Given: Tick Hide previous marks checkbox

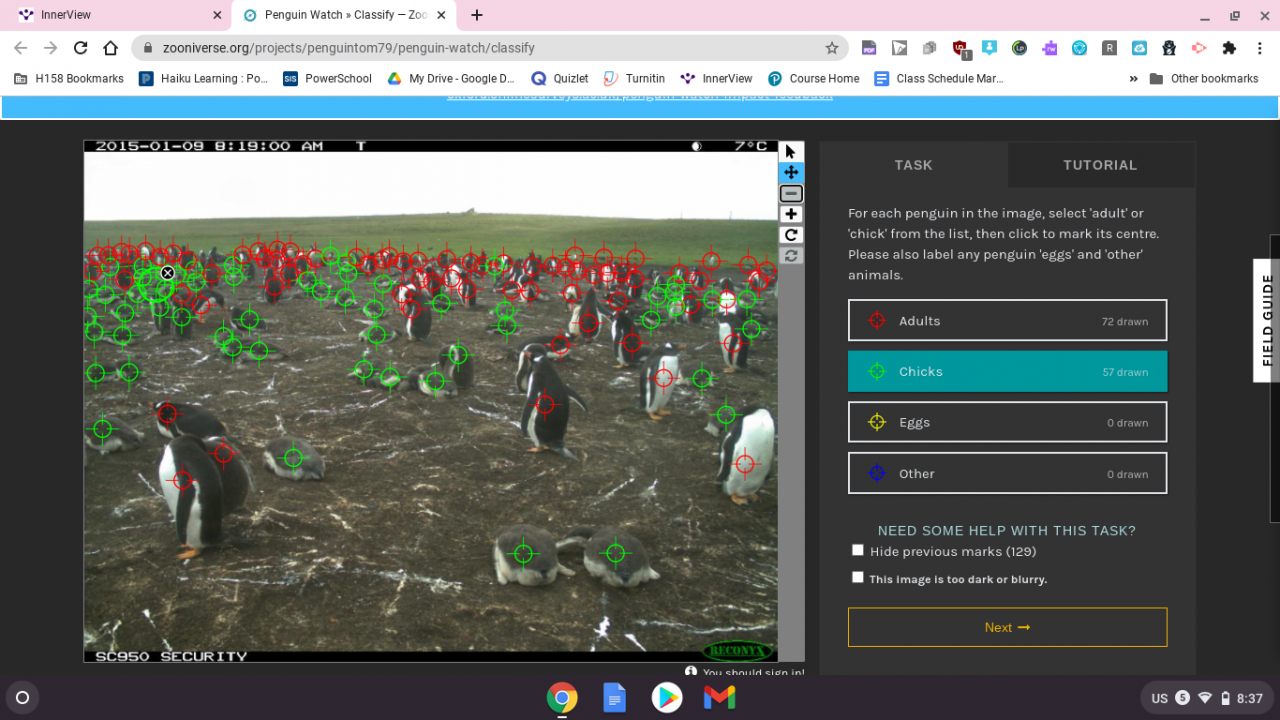Looking at the screenshot, I should 857,550.
